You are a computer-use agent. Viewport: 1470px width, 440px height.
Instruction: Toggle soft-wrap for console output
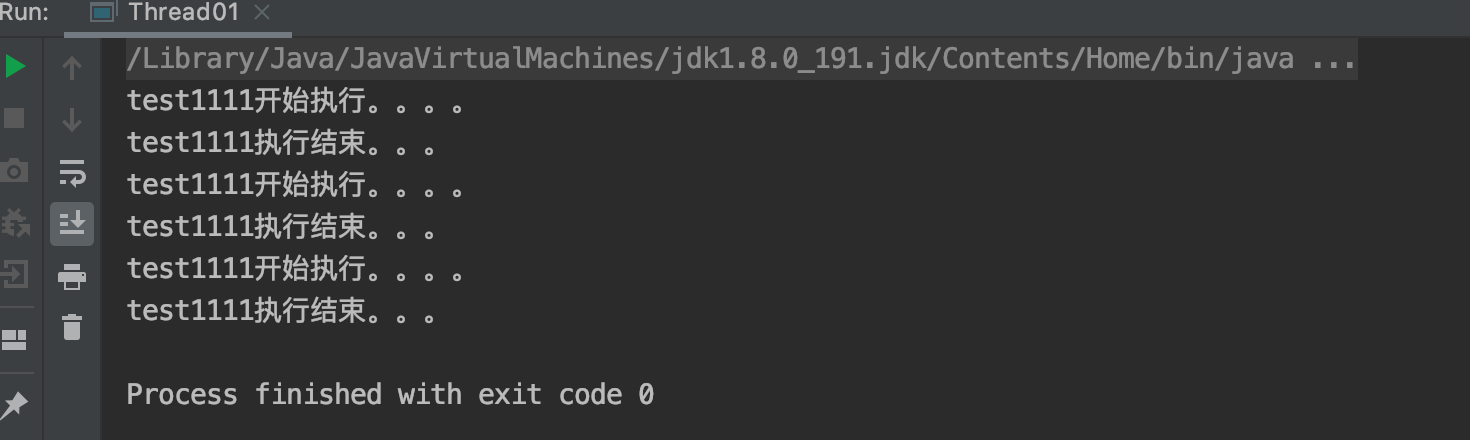(72, 172)
